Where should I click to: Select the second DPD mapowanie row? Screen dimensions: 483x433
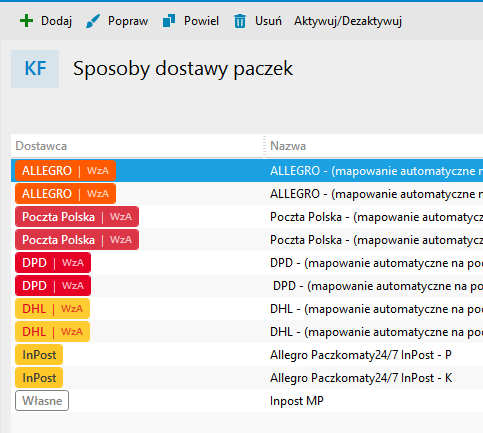(247, 286)
